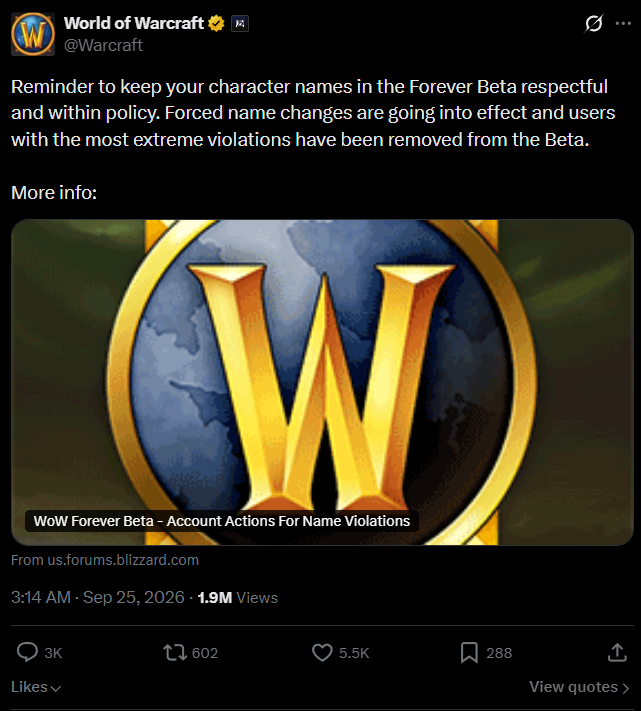Open the WoW logo link card image
The width and height of the screenshot is (641, 711).
coord(322,382)
